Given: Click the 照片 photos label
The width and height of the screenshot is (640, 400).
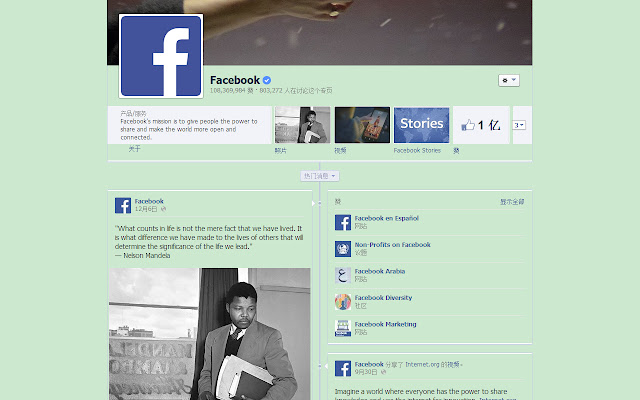Looking at the screenshot, I should pyautogui.click(x=280, y=151).
